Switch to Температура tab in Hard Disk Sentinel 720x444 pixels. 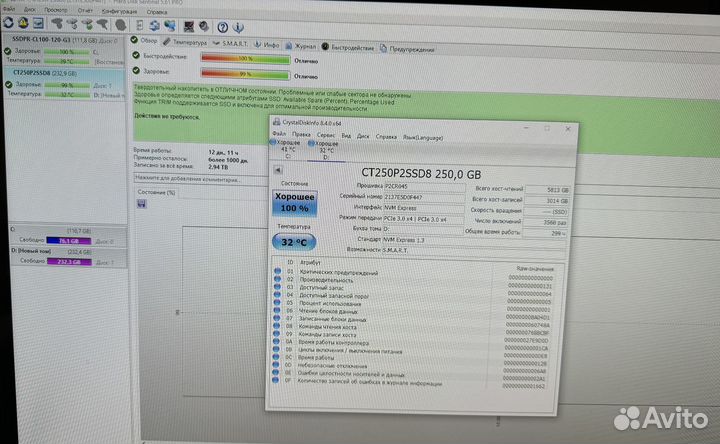pyautogui.click(x=185, y=42)
